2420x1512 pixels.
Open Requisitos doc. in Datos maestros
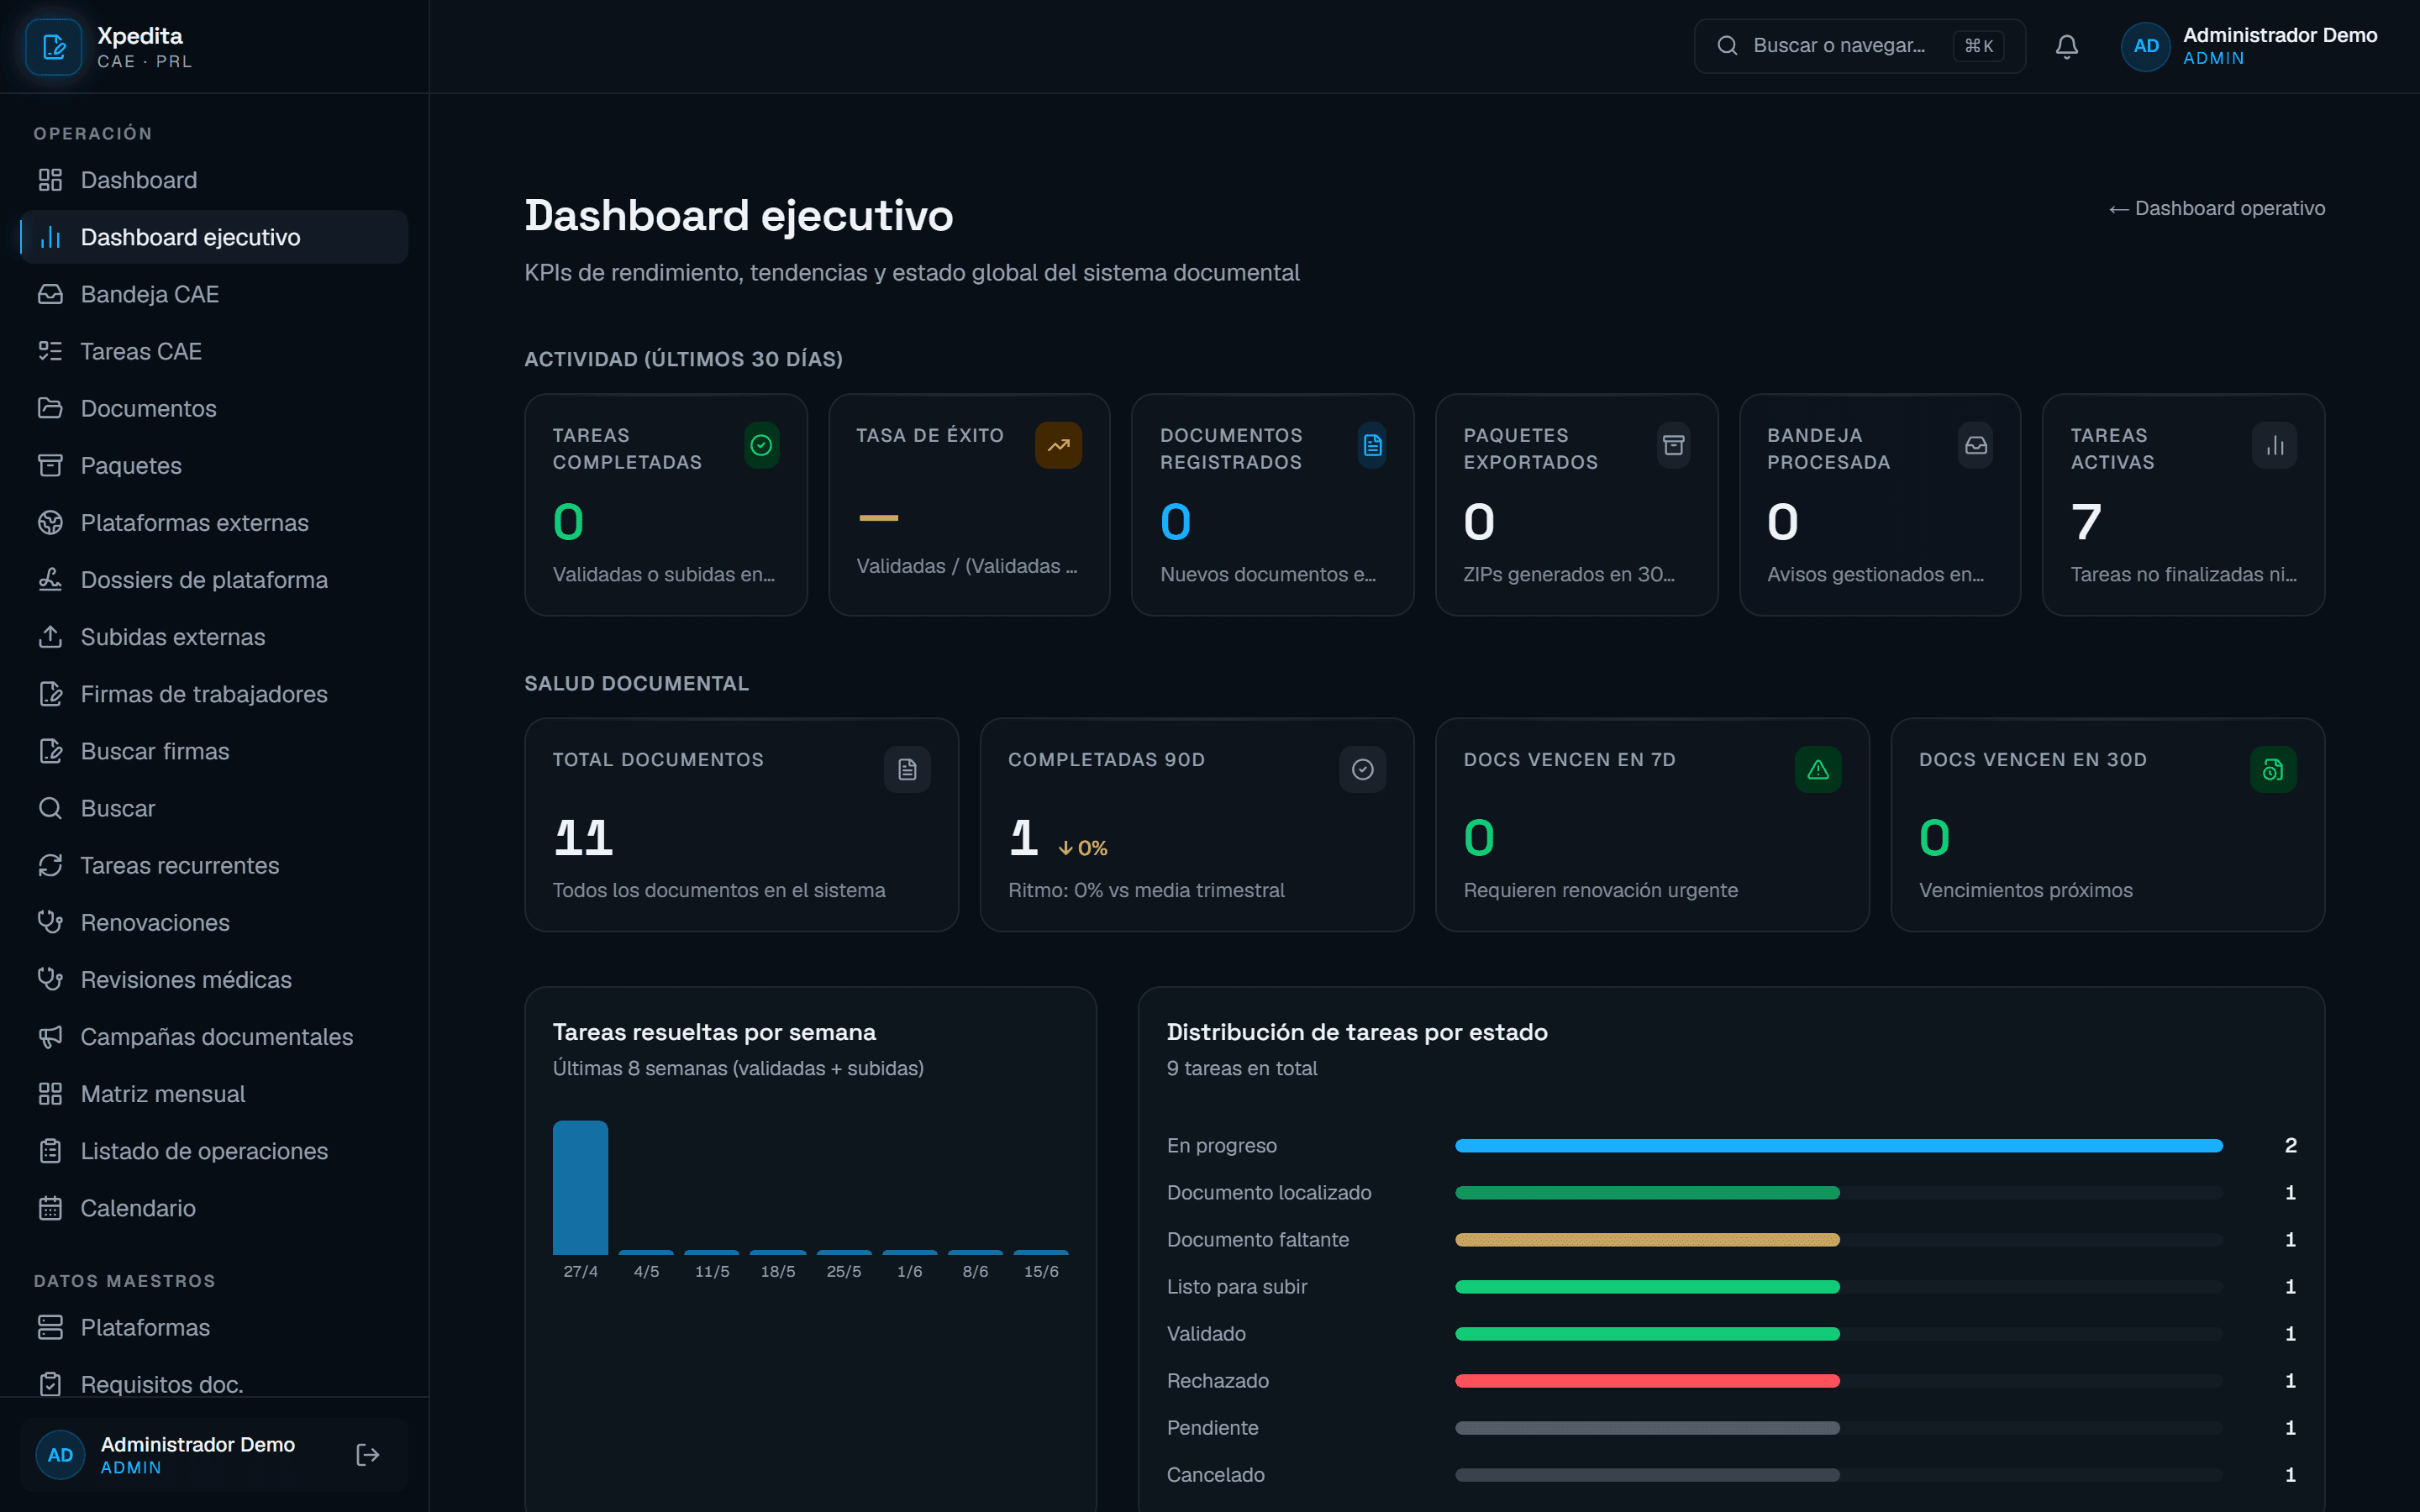(214, 1384)
